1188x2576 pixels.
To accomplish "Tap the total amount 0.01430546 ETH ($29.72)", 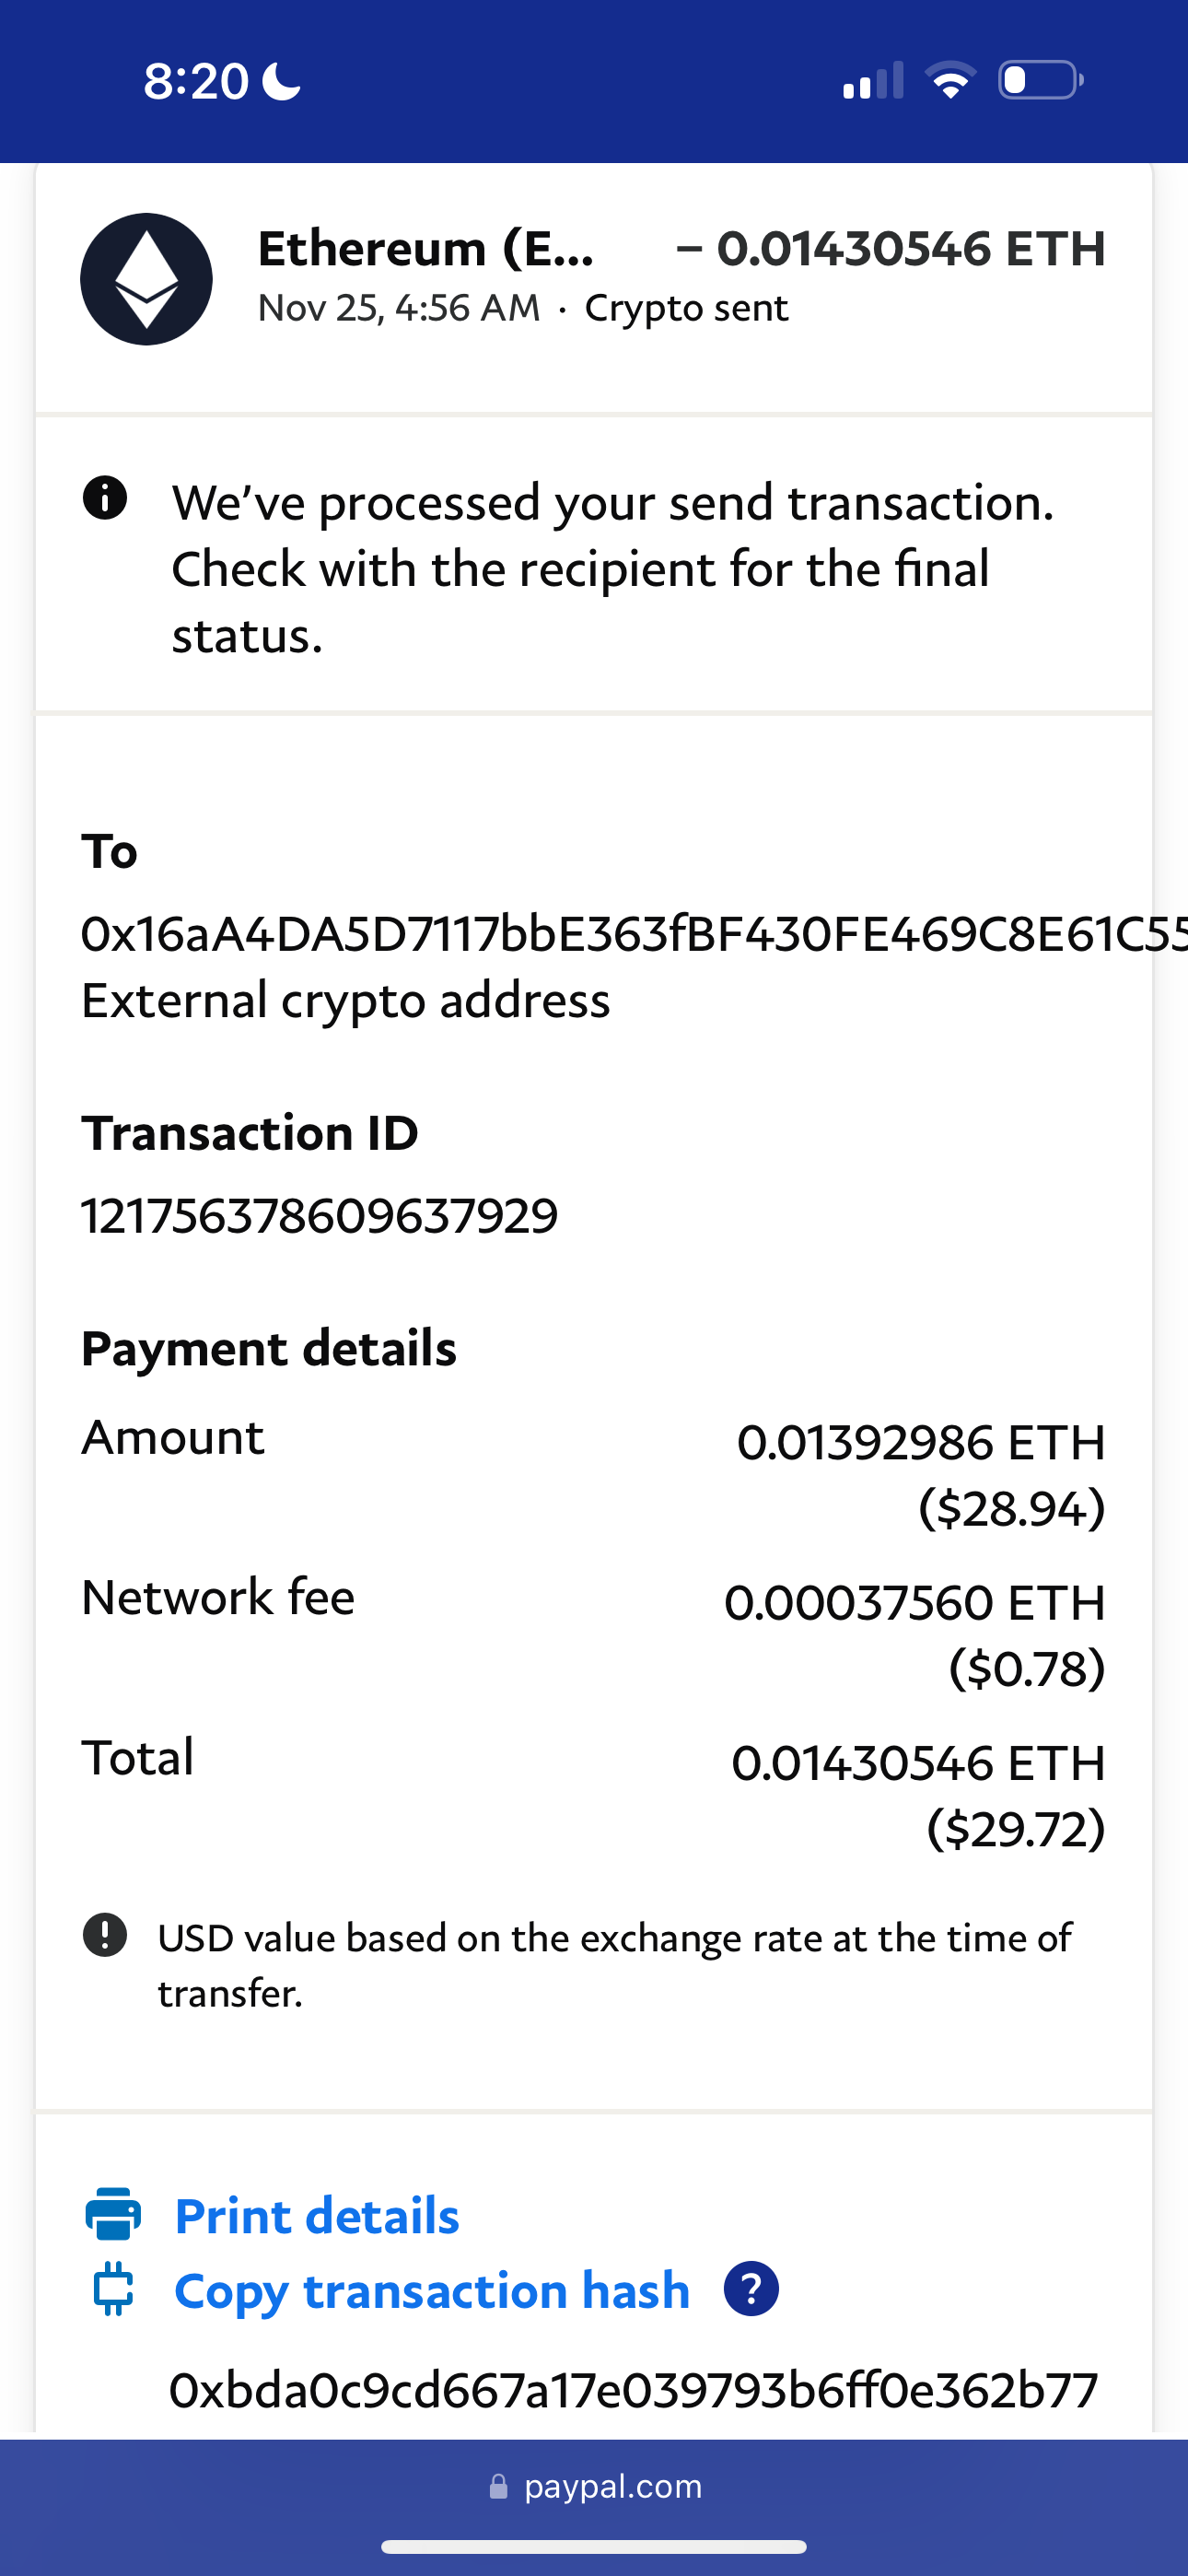I will coord(918,1794).
